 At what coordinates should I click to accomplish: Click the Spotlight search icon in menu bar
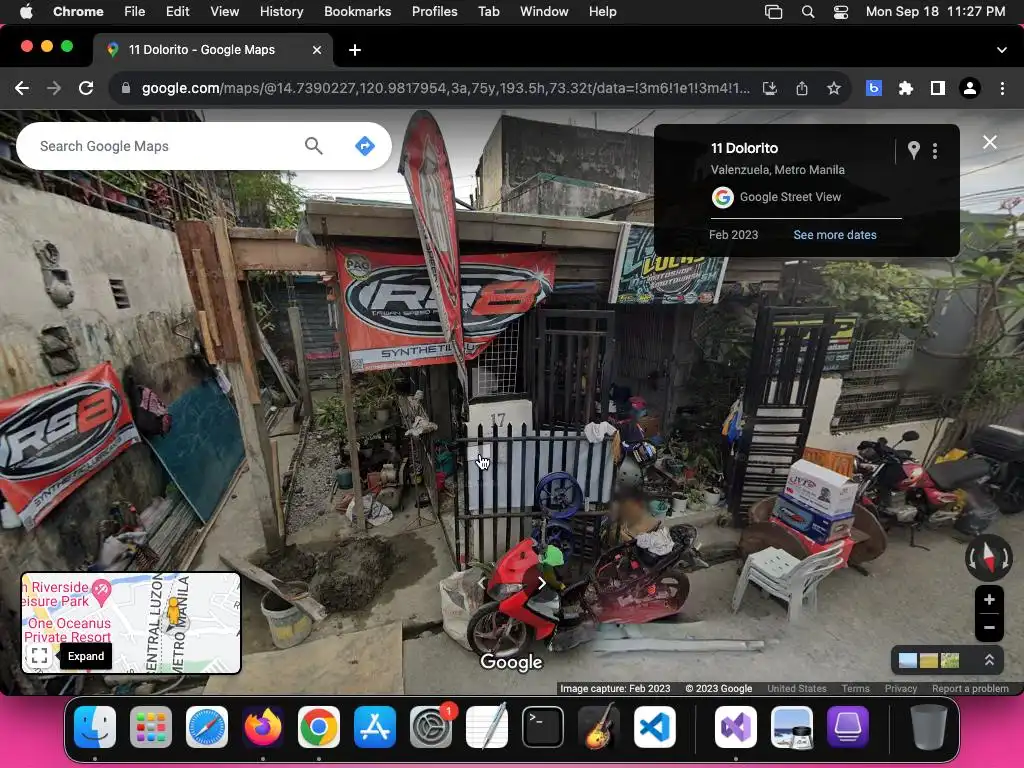coord(808,12)
